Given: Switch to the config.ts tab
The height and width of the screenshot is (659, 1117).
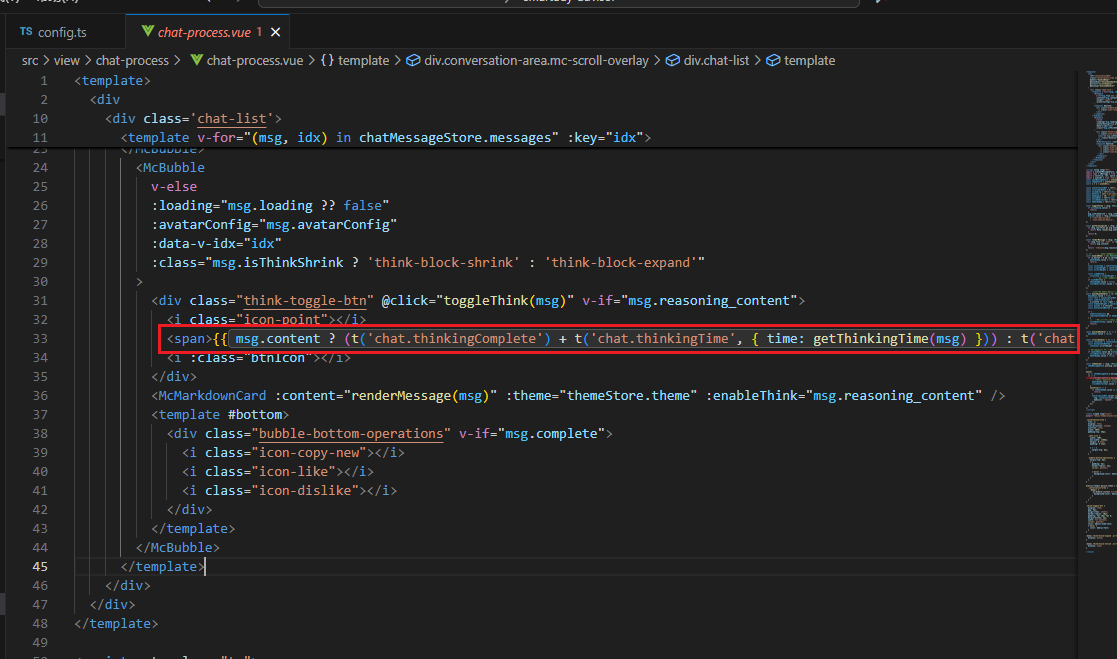Looking at the screenshot, I should coord(62,31).
